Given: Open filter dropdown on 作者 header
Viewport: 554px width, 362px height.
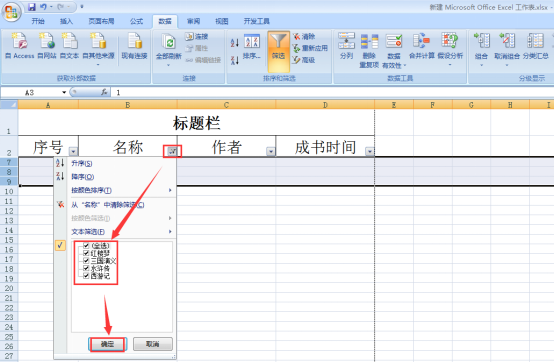Looking at the screenshot, I should pyautogui.click(x=271, y=152).
